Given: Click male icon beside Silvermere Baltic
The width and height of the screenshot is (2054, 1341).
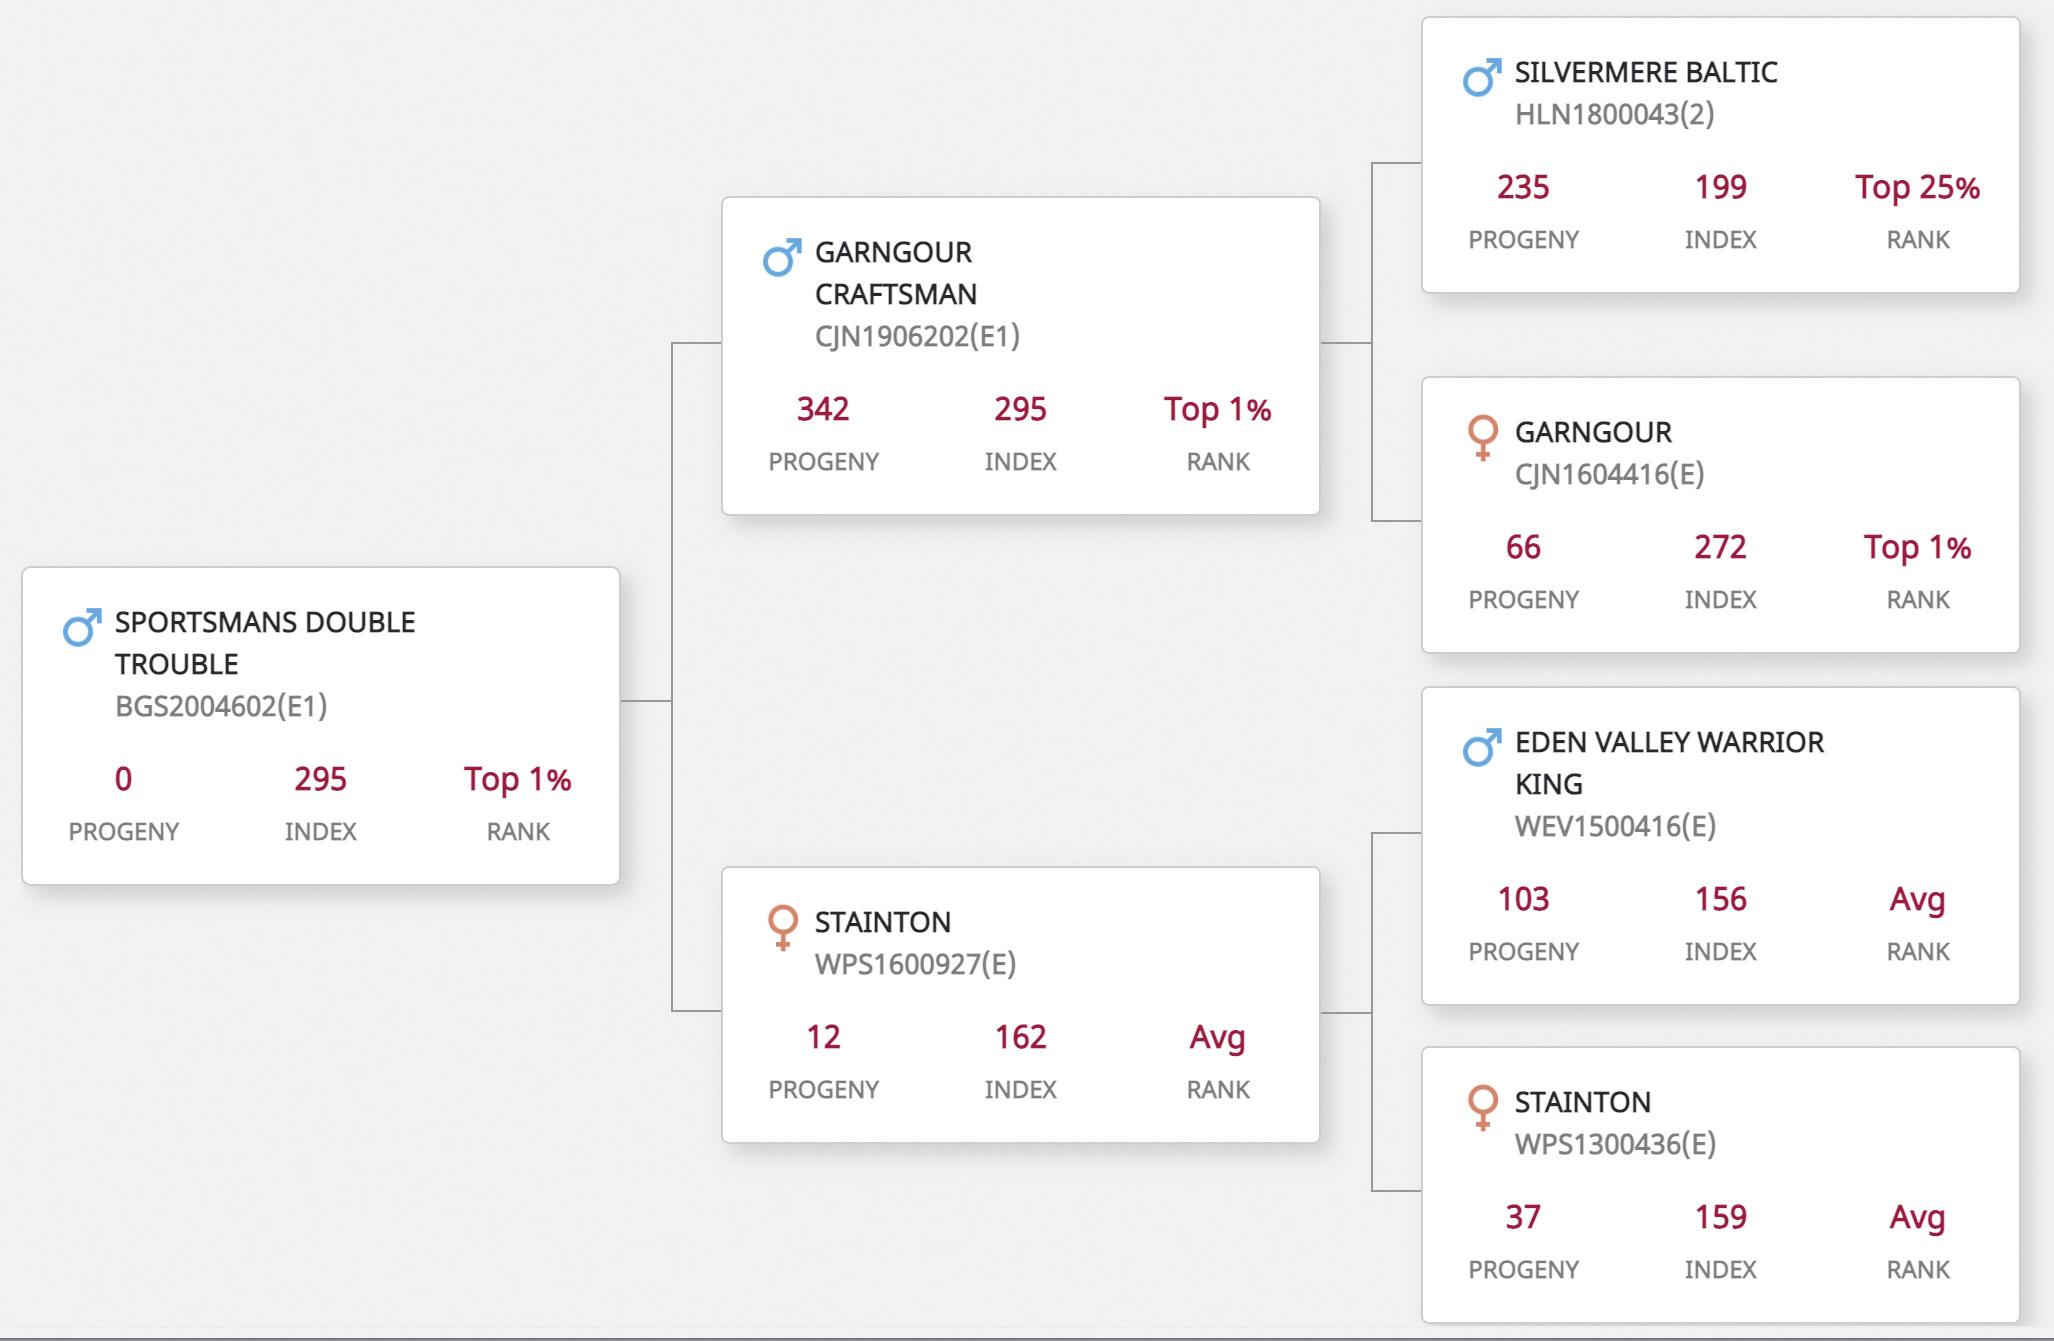Looking at the screenshot, I should coord(1482,77).
